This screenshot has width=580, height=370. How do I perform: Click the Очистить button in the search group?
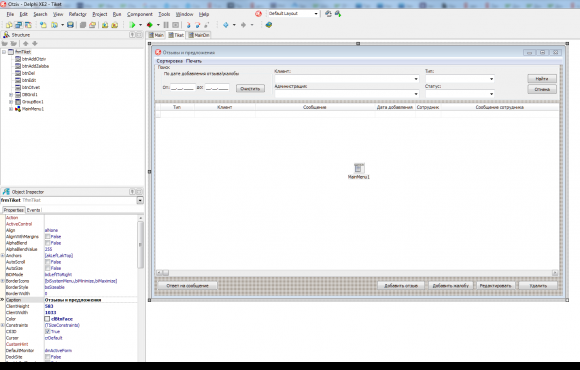pos(250,88)
